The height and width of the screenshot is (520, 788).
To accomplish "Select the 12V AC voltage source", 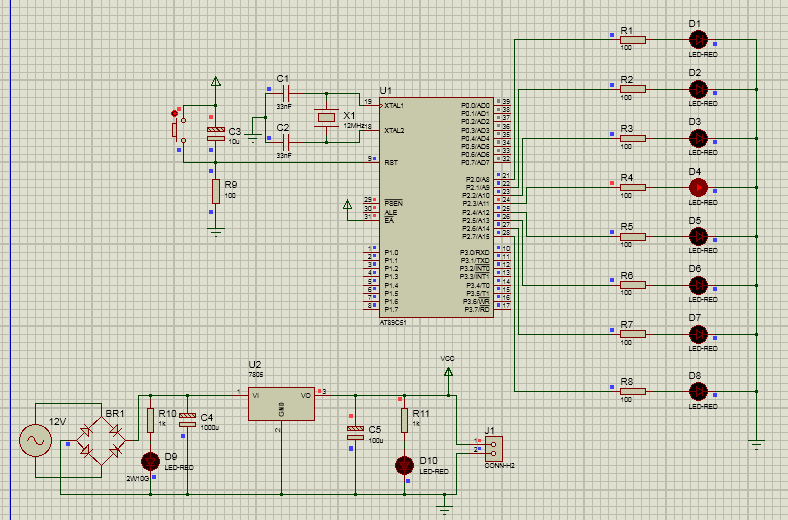I will tap(36, 438).
